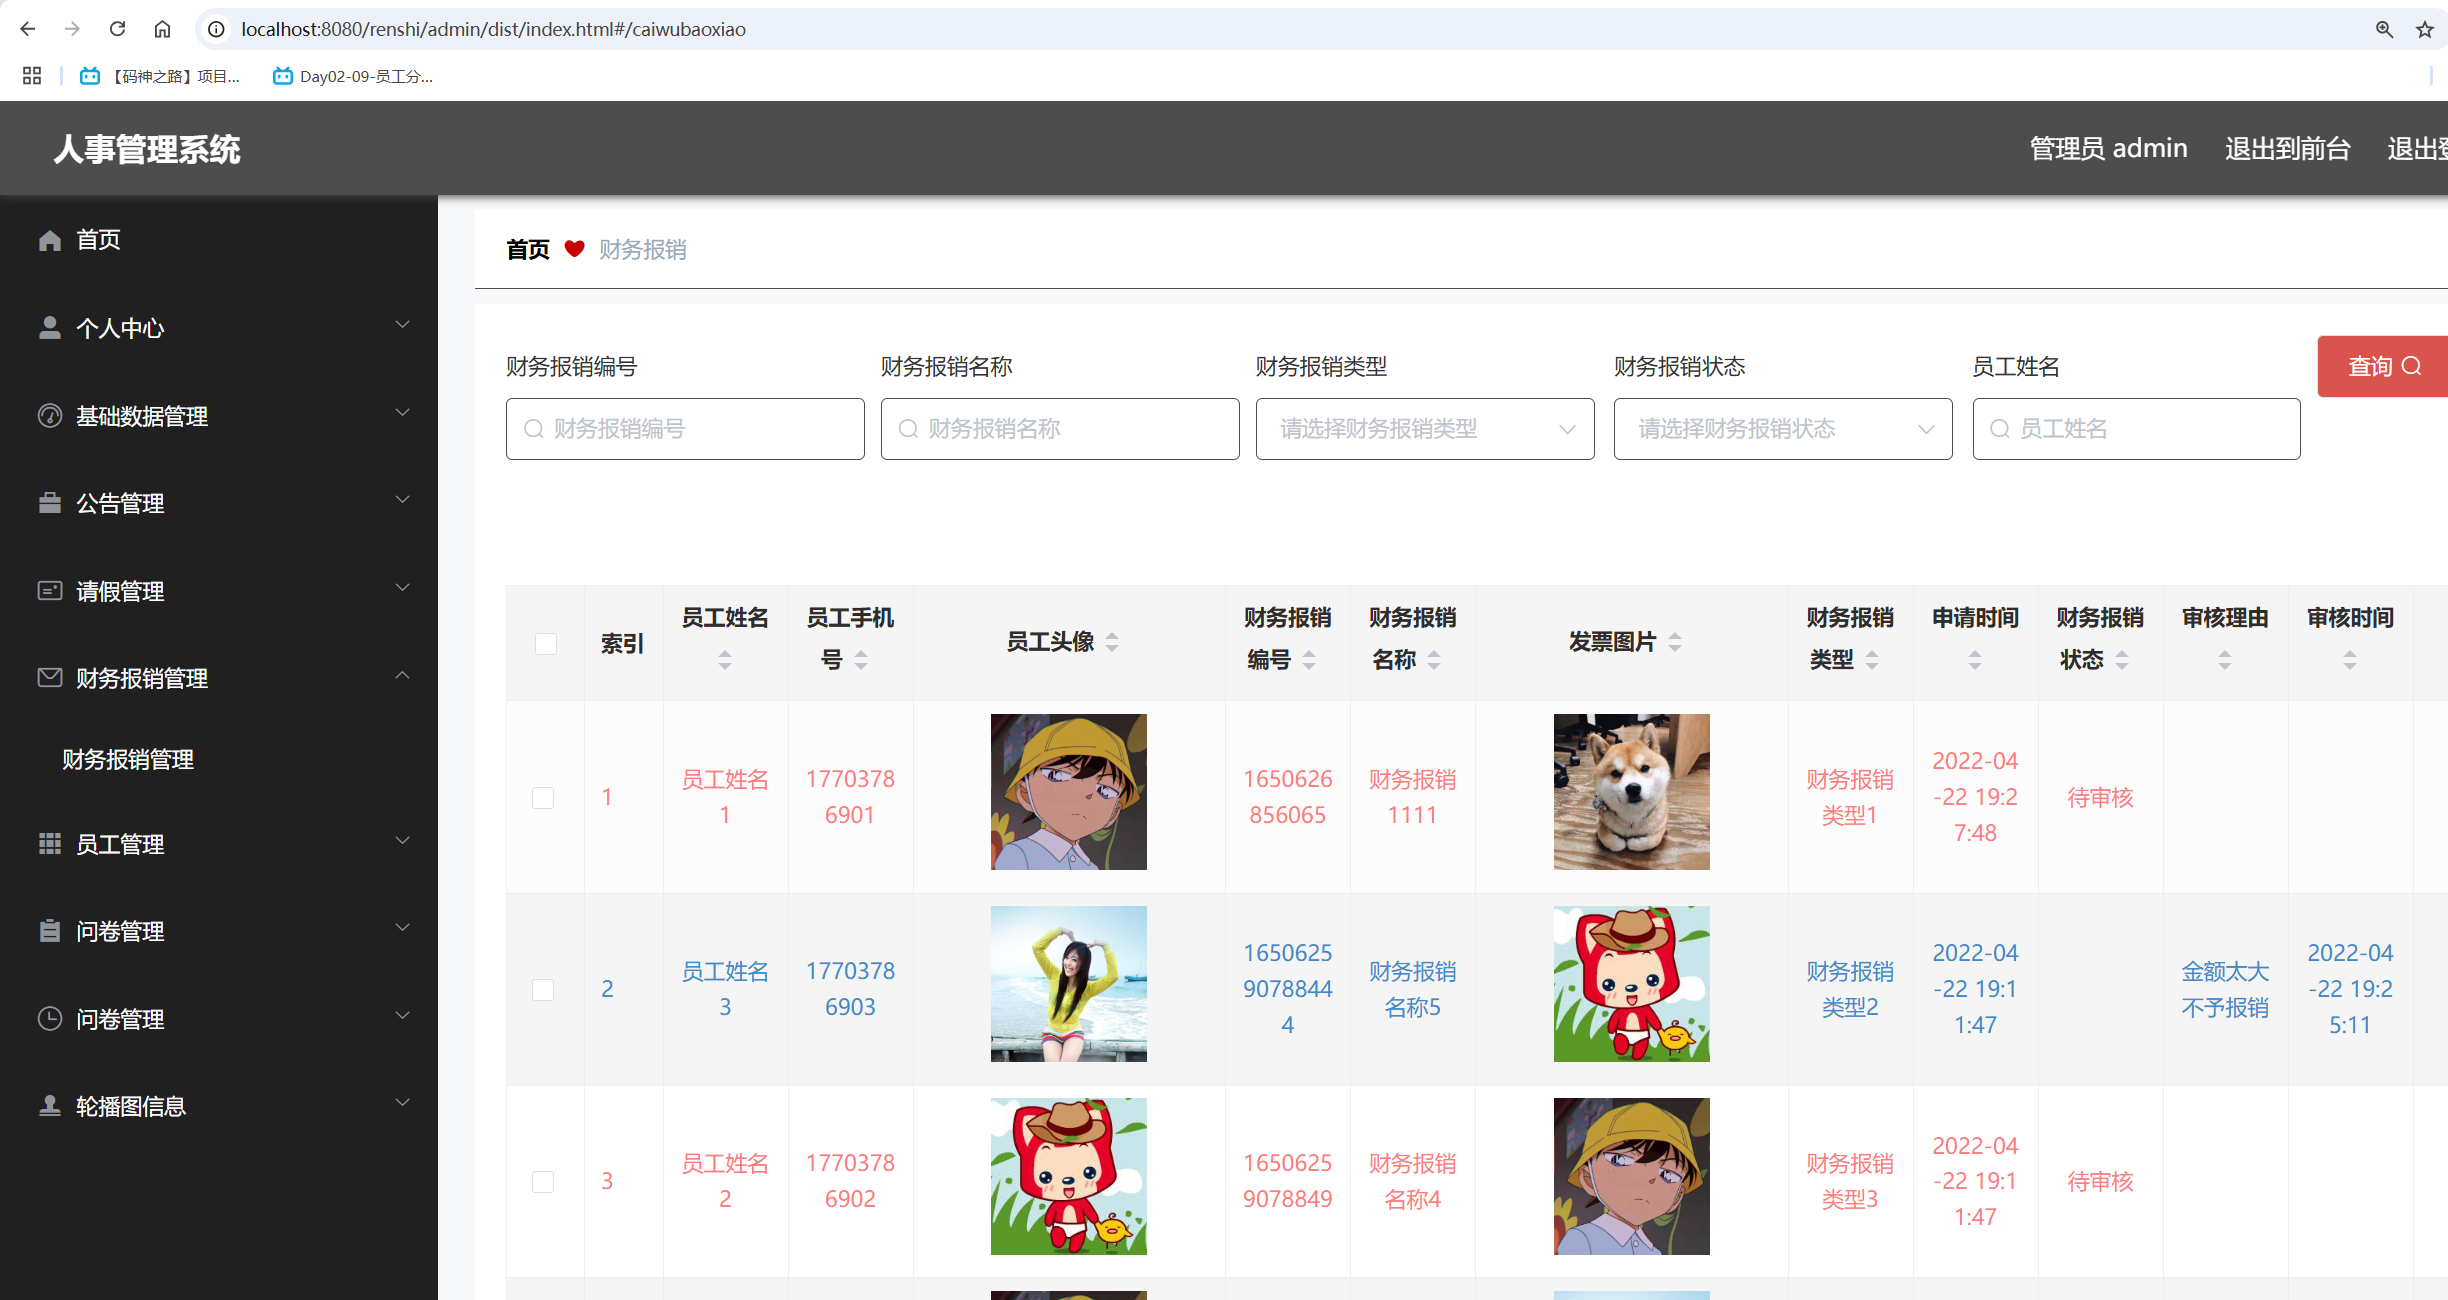The image size is (2448, 1300).
Task: Sort by 审核时间 column arrows
Action: click(2350, 660)
